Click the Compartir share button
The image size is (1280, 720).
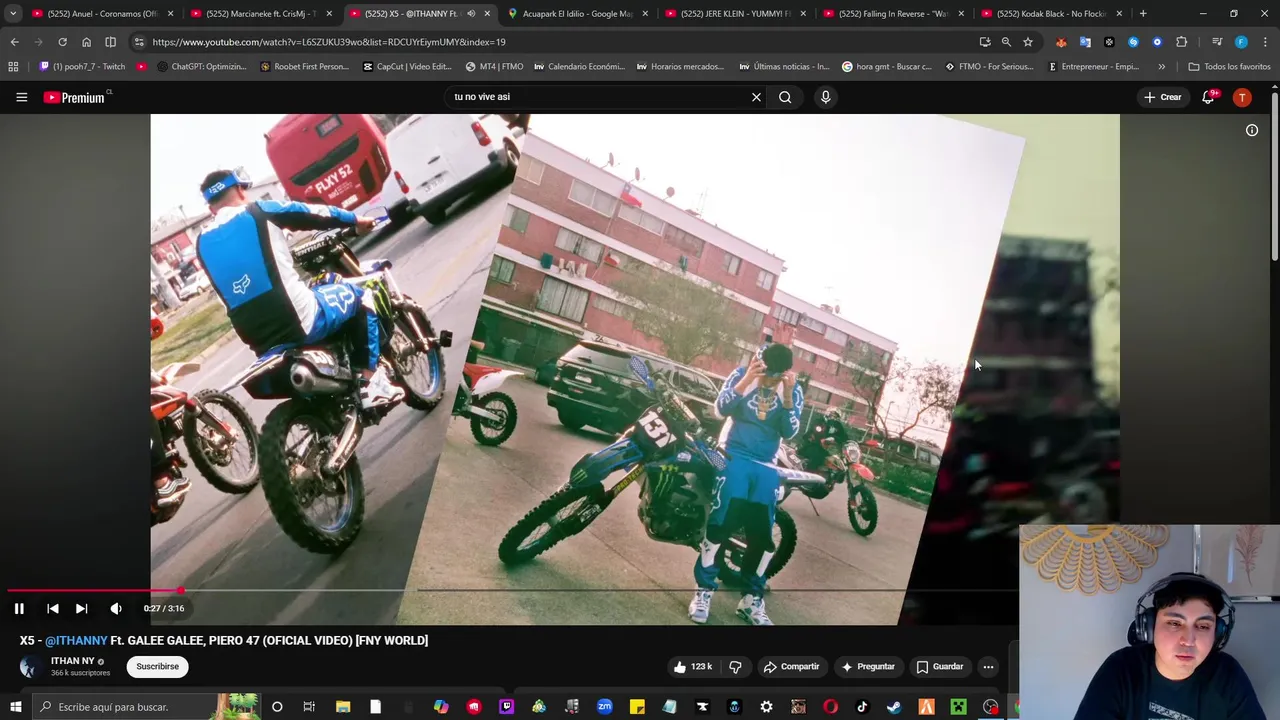pos(791,667)
